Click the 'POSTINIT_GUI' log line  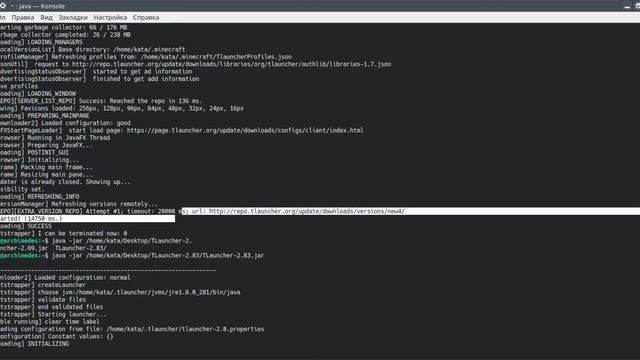point(34,152)
